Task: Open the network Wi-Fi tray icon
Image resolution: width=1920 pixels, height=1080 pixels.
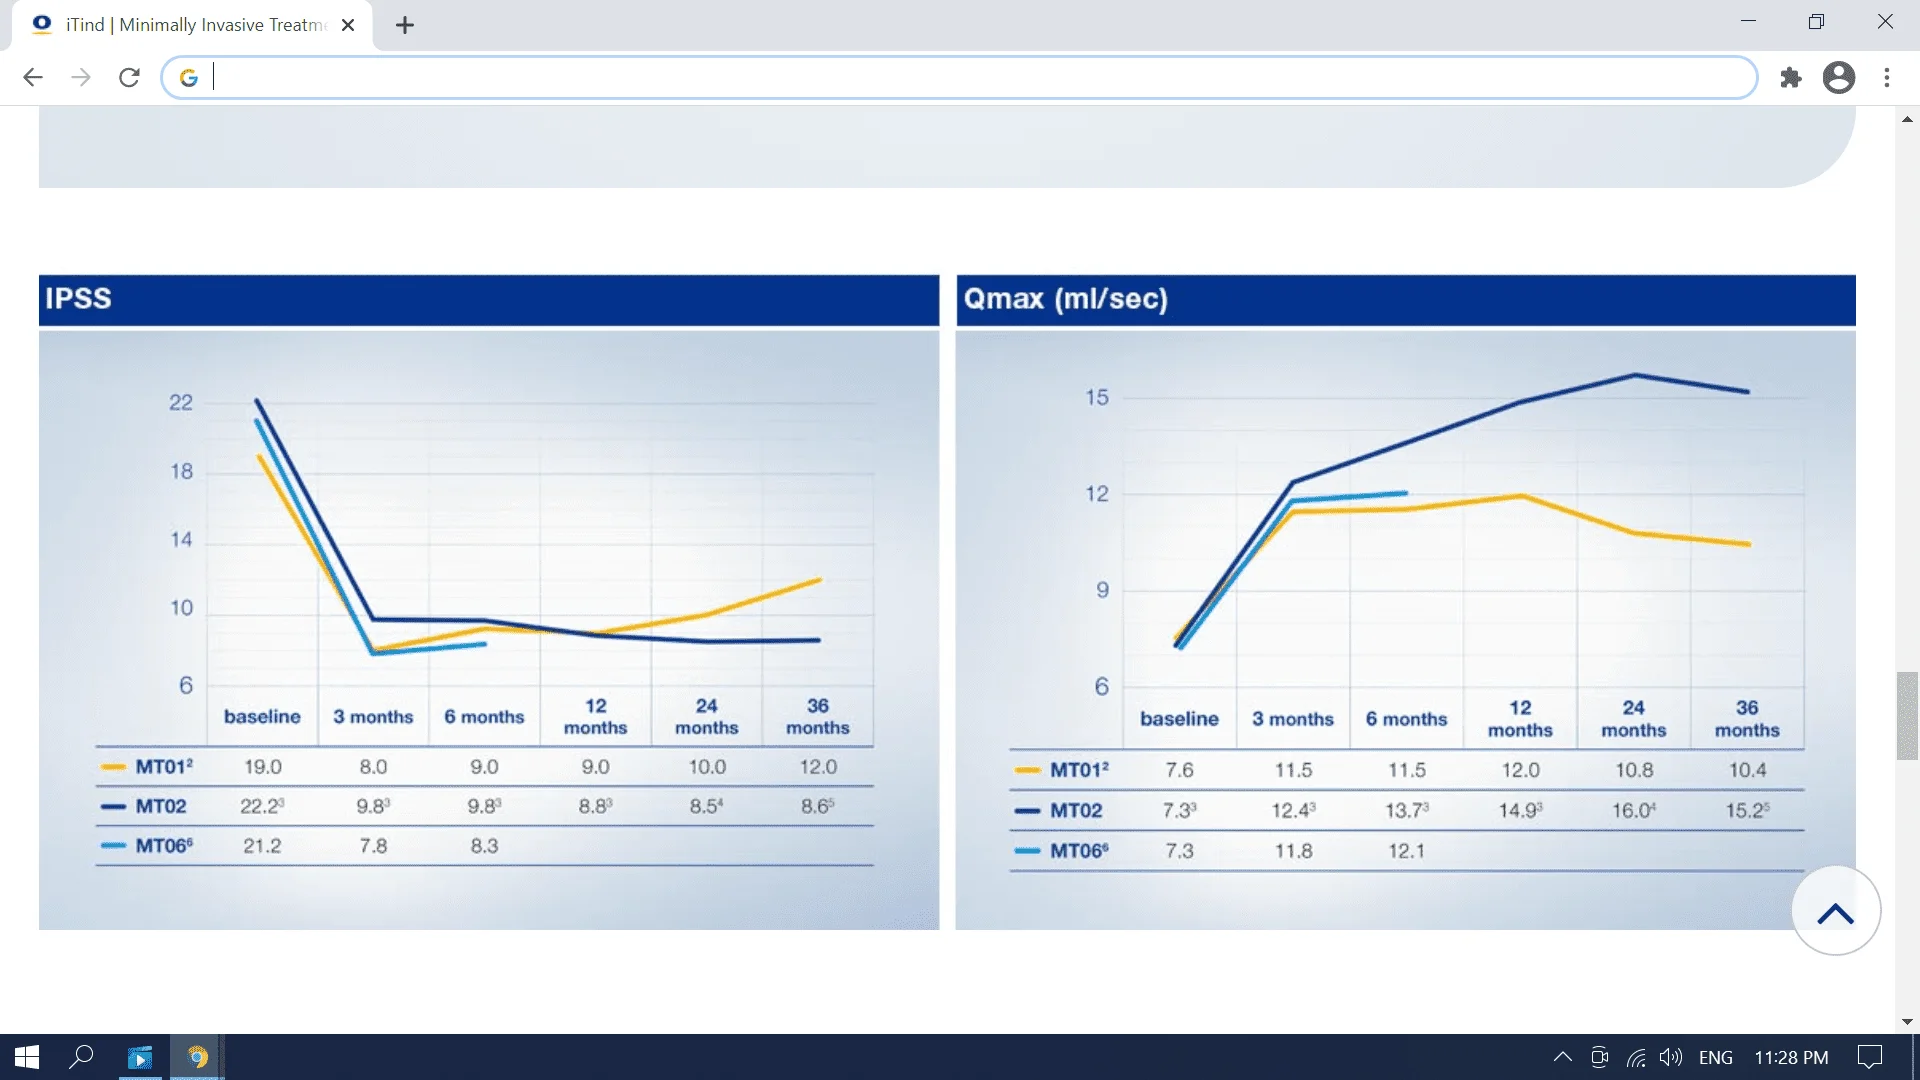Action: [1636, 1057]
